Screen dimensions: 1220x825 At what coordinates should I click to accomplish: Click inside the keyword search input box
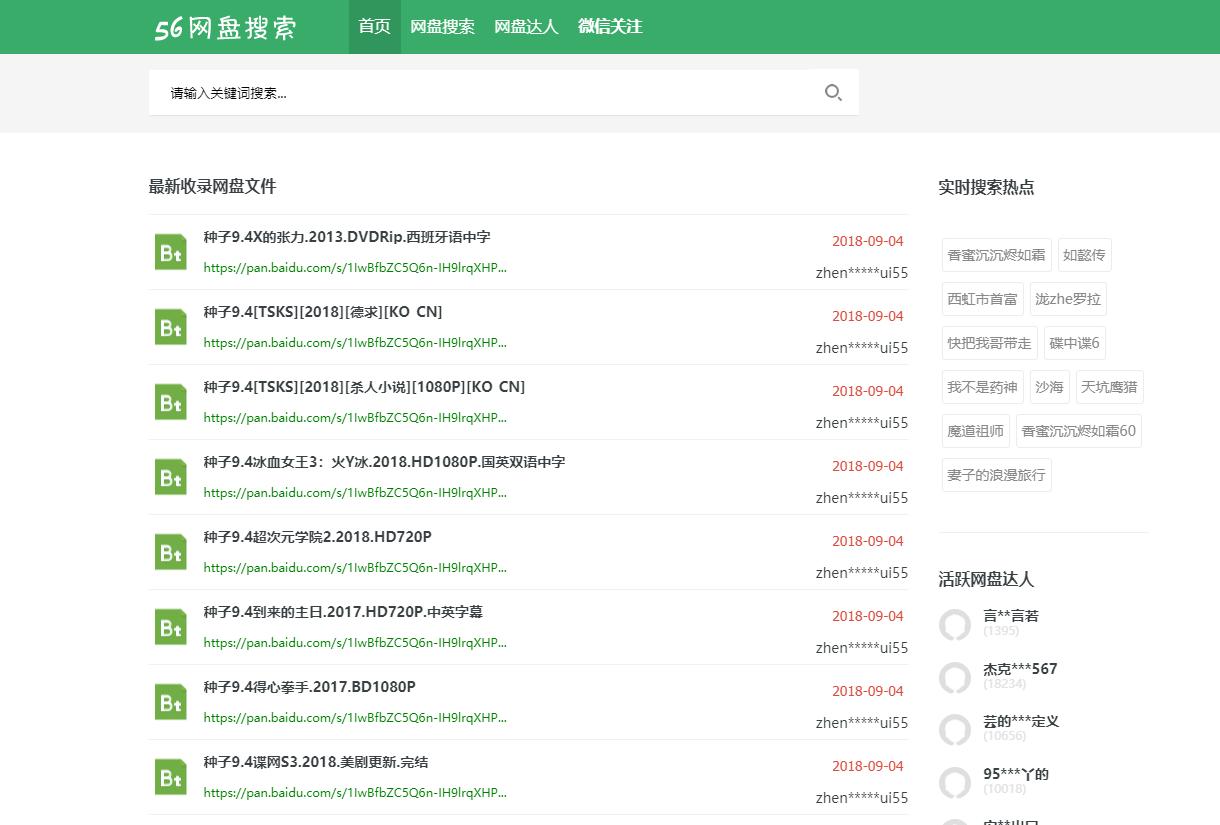click(x=450, y=92)
